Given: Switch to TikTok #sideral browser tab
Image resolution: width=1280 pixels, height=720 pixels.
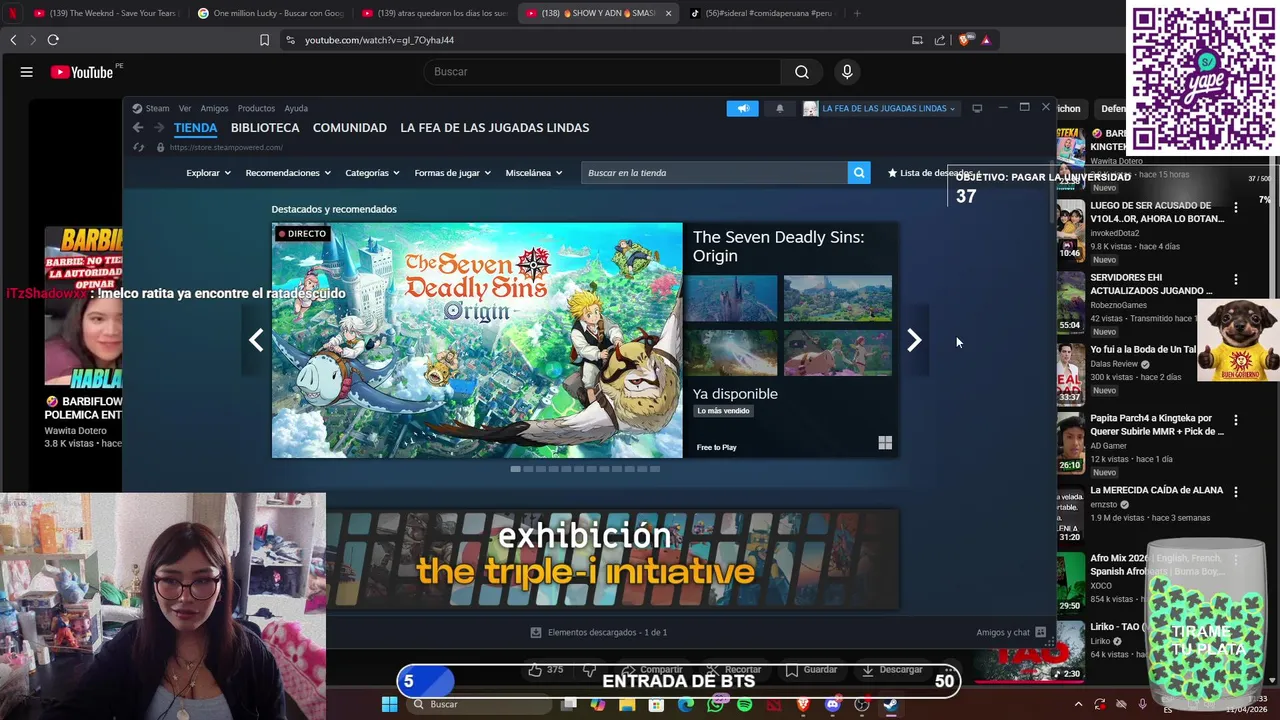Looking at the screenshot, I should click(762, 13).
